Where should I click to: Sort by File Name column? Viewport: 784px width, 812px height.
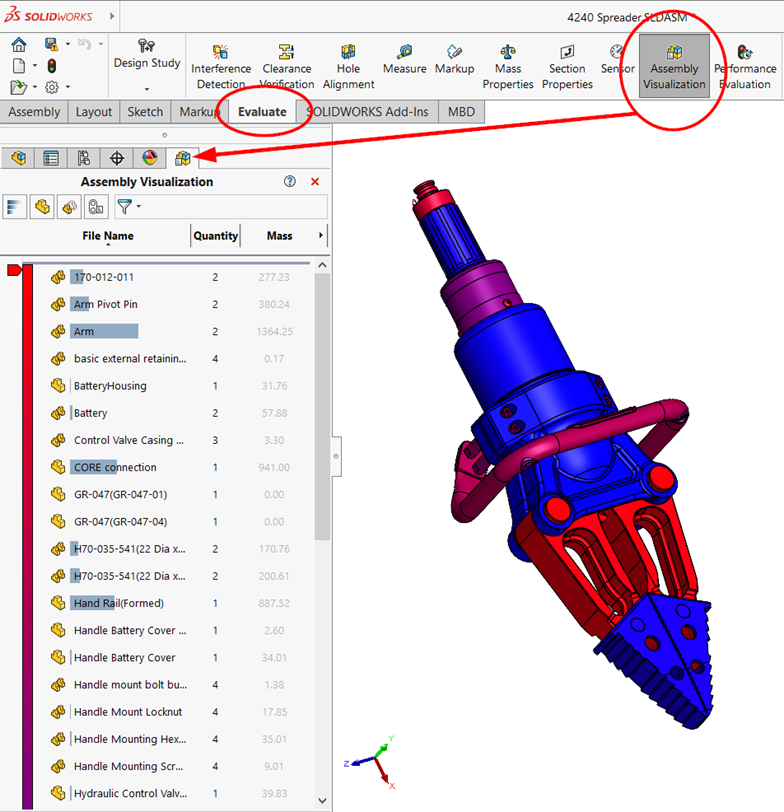108,236
